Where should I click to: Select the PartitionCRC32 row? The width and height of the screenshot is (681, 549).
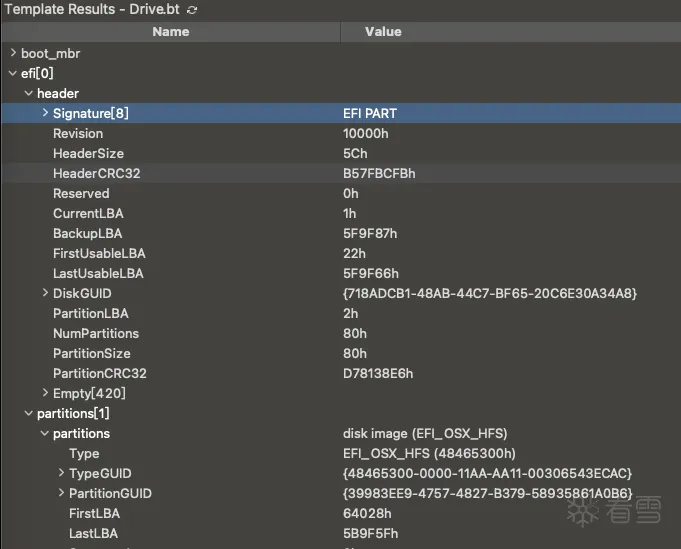pyautogui.click(x=100, y=373)
